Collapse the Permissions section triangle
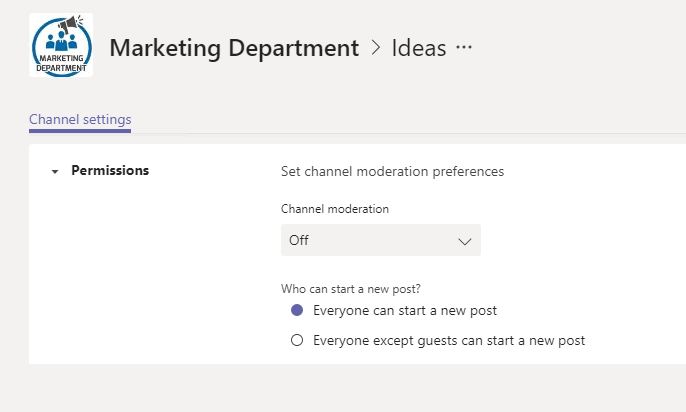Screen dimensions: 686x412 (54, 171)
